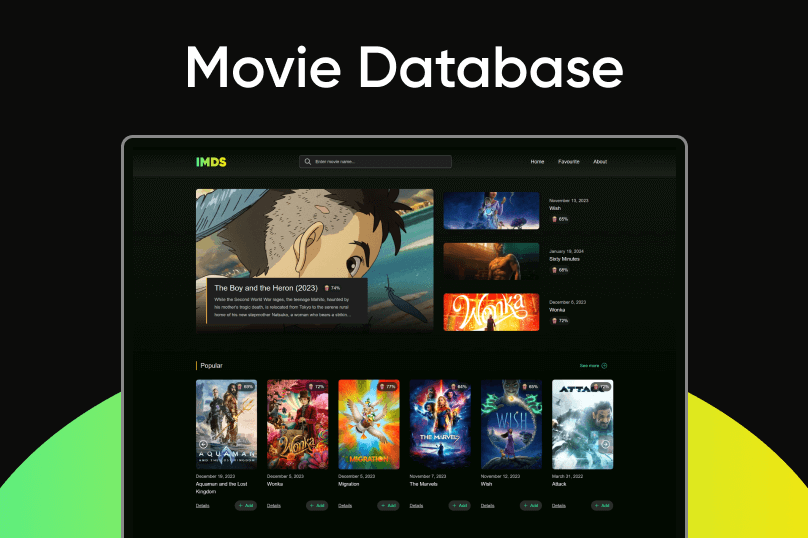Click The Boy and the Heron (2023) title
Viewport: 808px width, 538px height.
266,288
